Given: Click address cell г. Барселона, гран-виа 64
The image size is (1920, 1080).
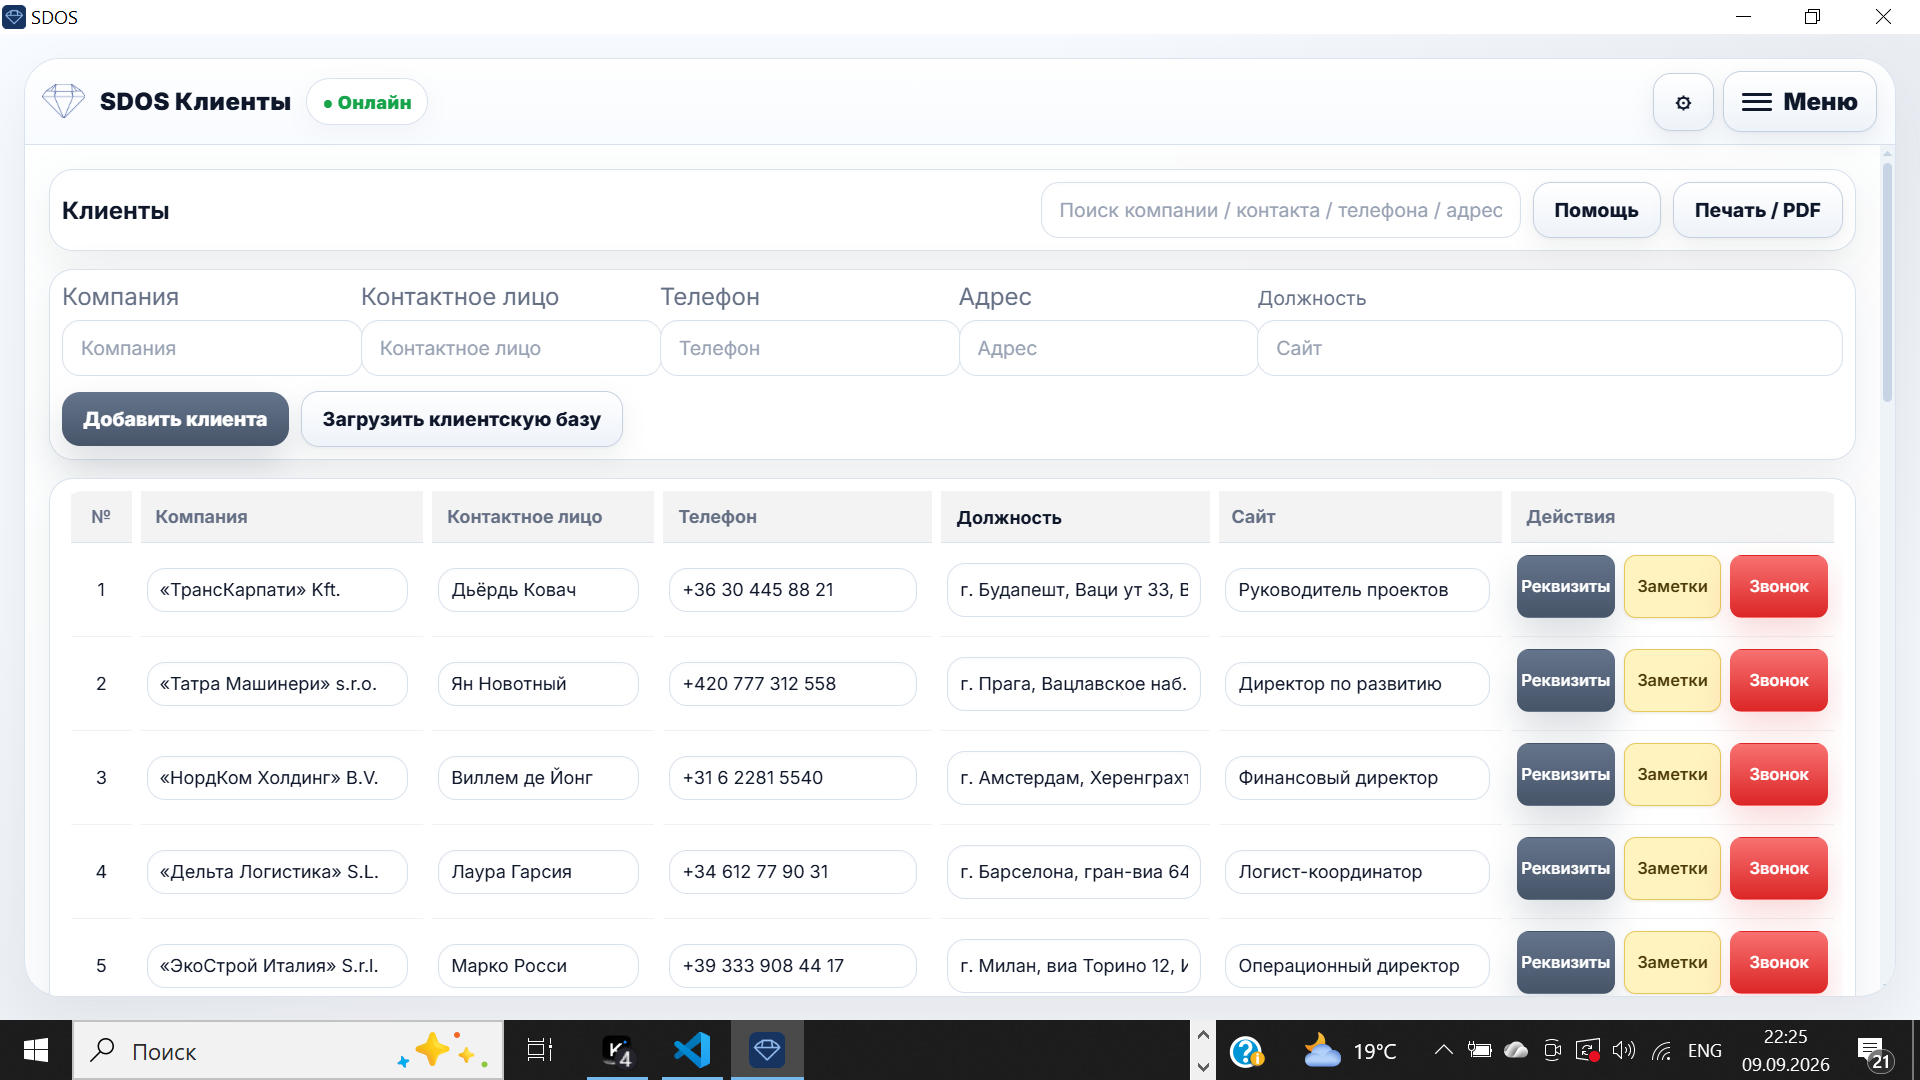Looking at the screenshot, I should click(1073, 872).
